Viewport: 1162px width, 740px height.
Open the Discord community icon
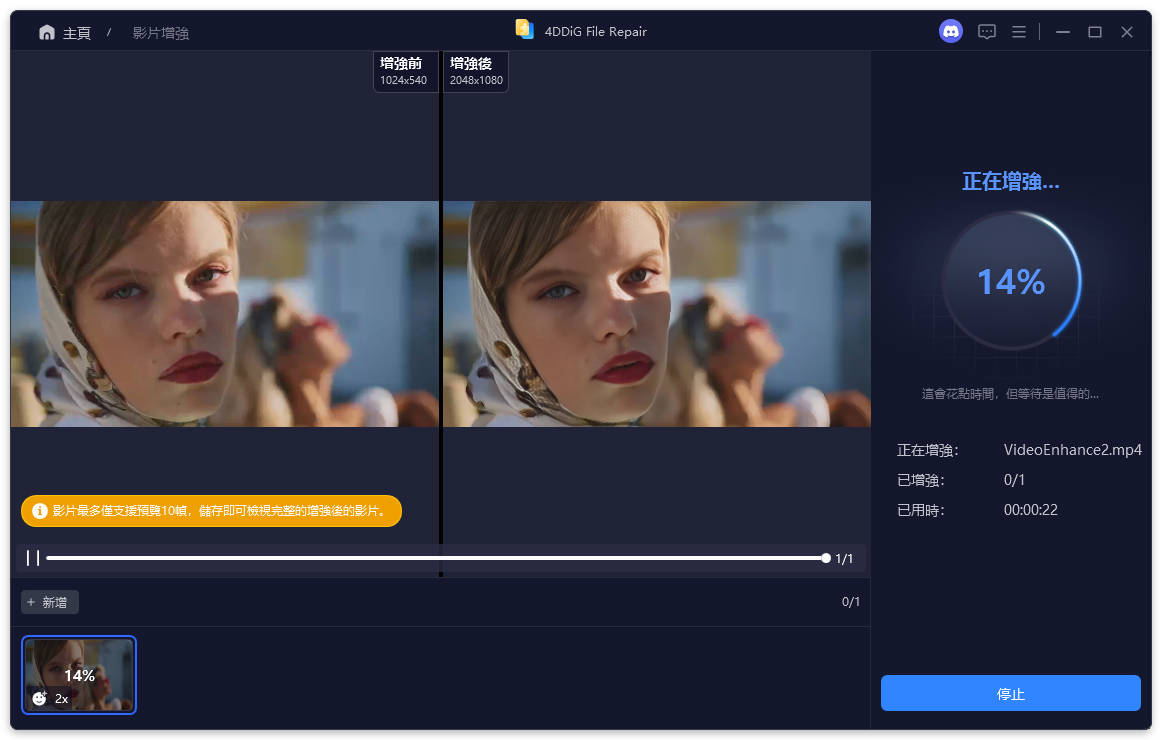950,31
